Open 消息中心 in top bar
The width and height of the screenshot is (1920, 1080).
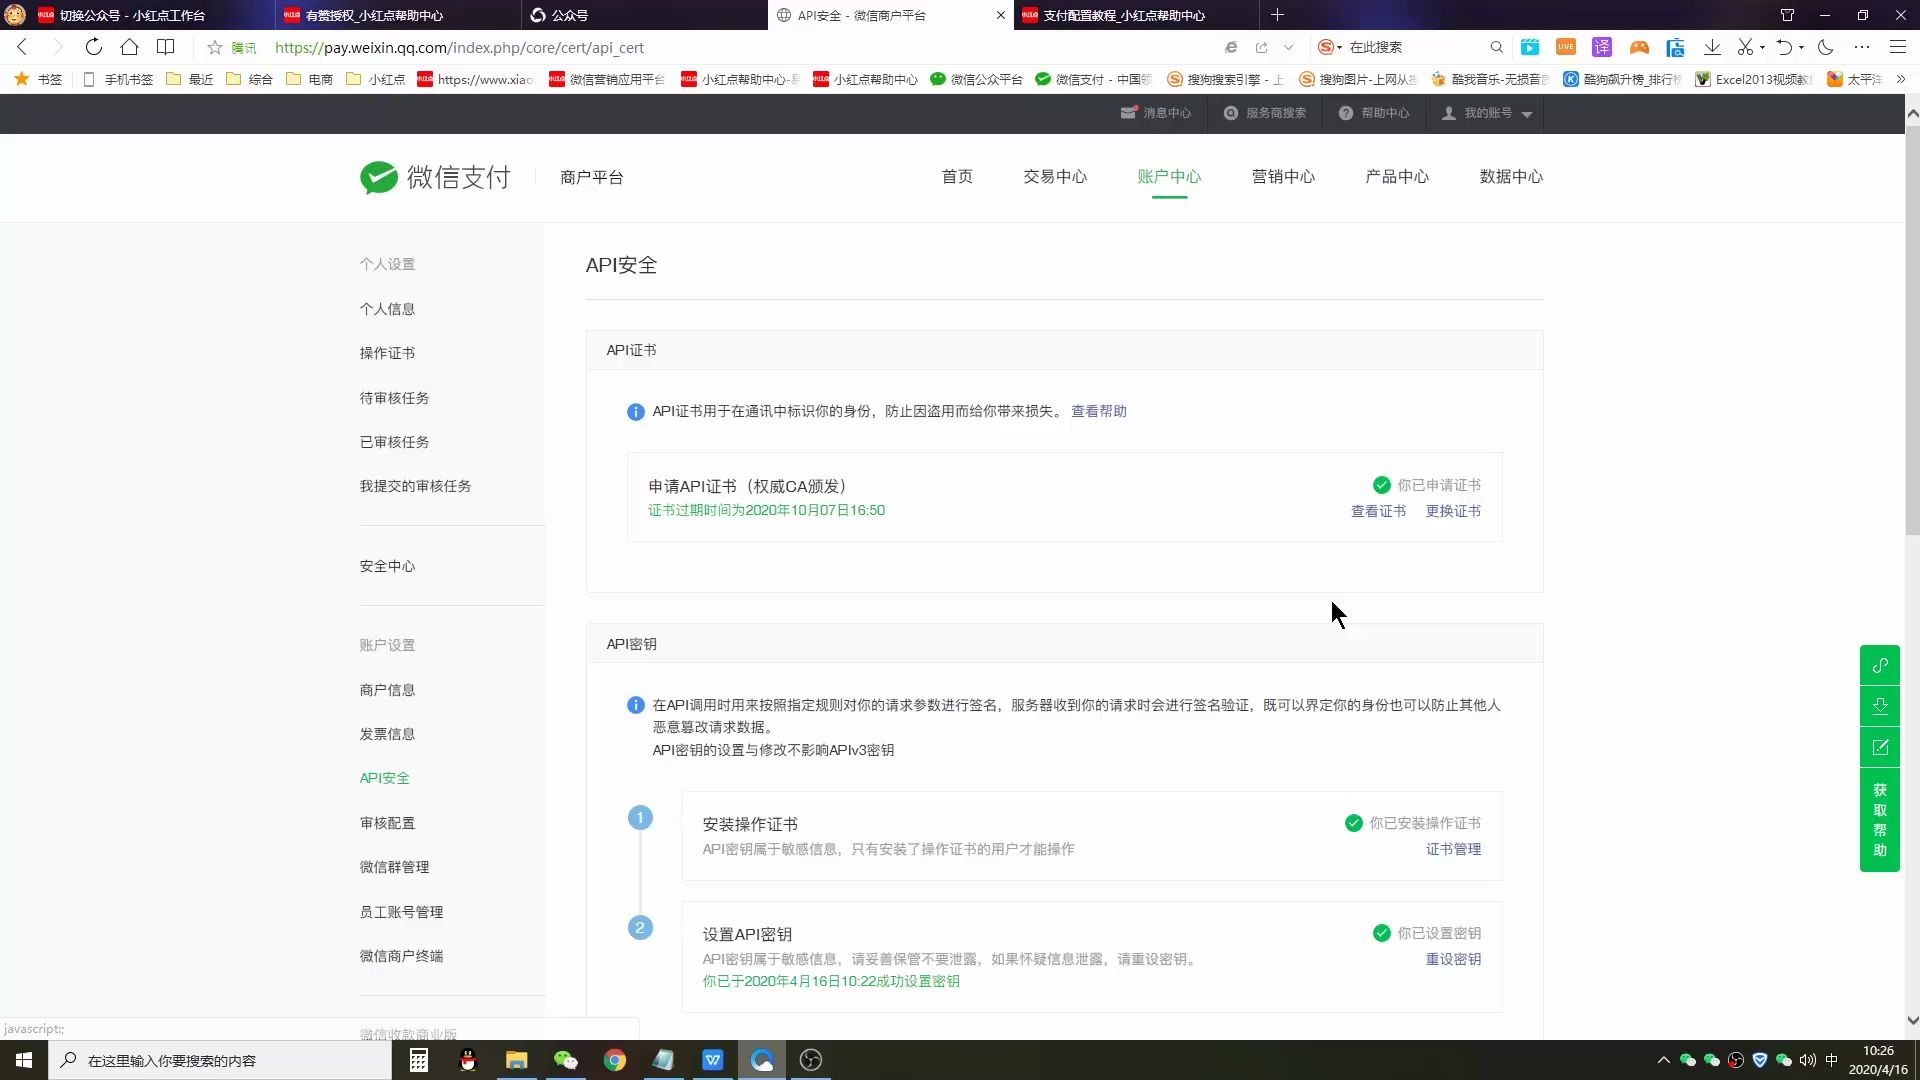pos(1156,113)
